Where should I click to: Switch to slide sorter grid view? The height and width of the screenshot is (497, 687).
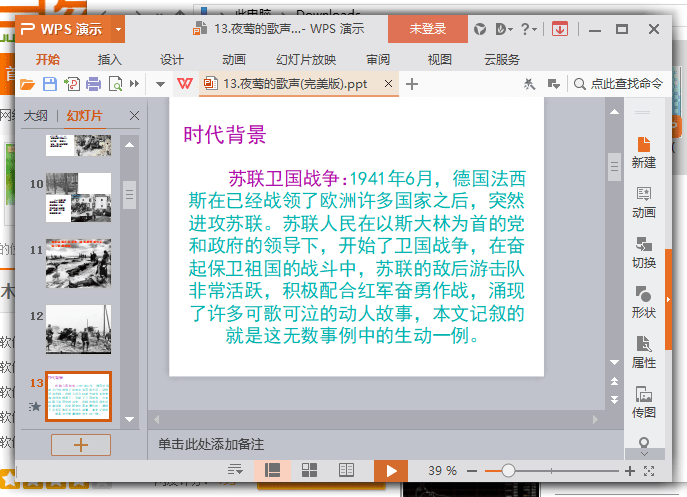pyautogui.click(x=310, y=470)
